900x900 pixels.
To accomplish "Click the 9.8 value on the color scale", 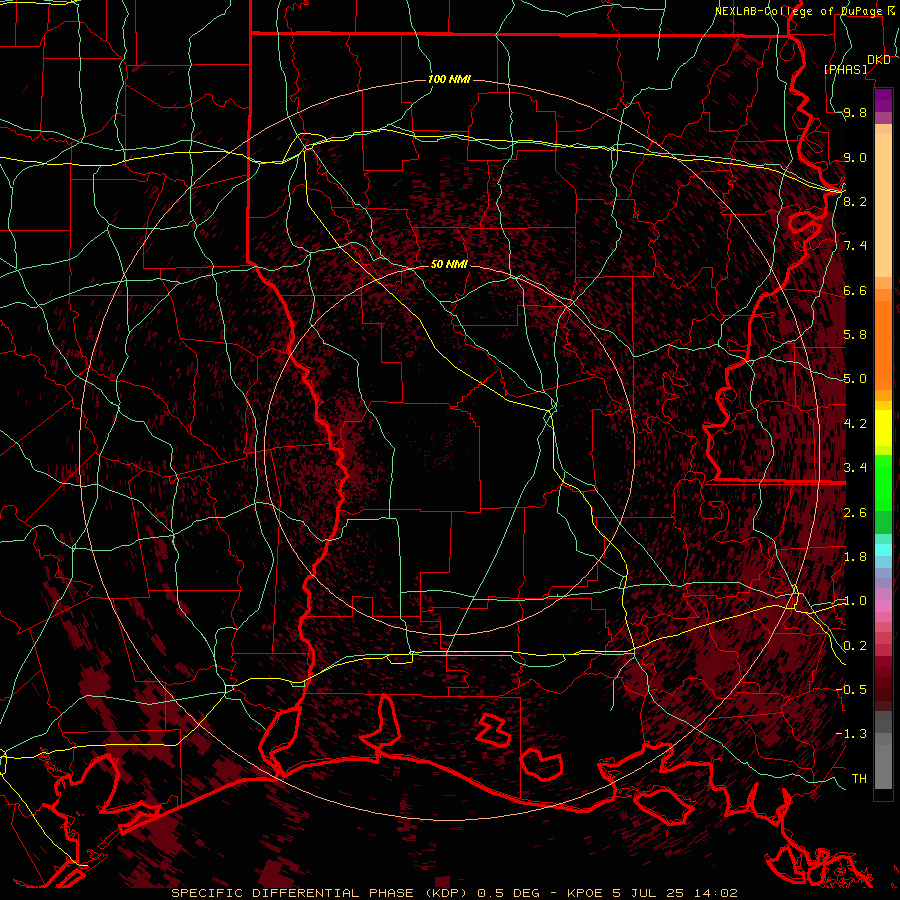I will coord(855,112).
